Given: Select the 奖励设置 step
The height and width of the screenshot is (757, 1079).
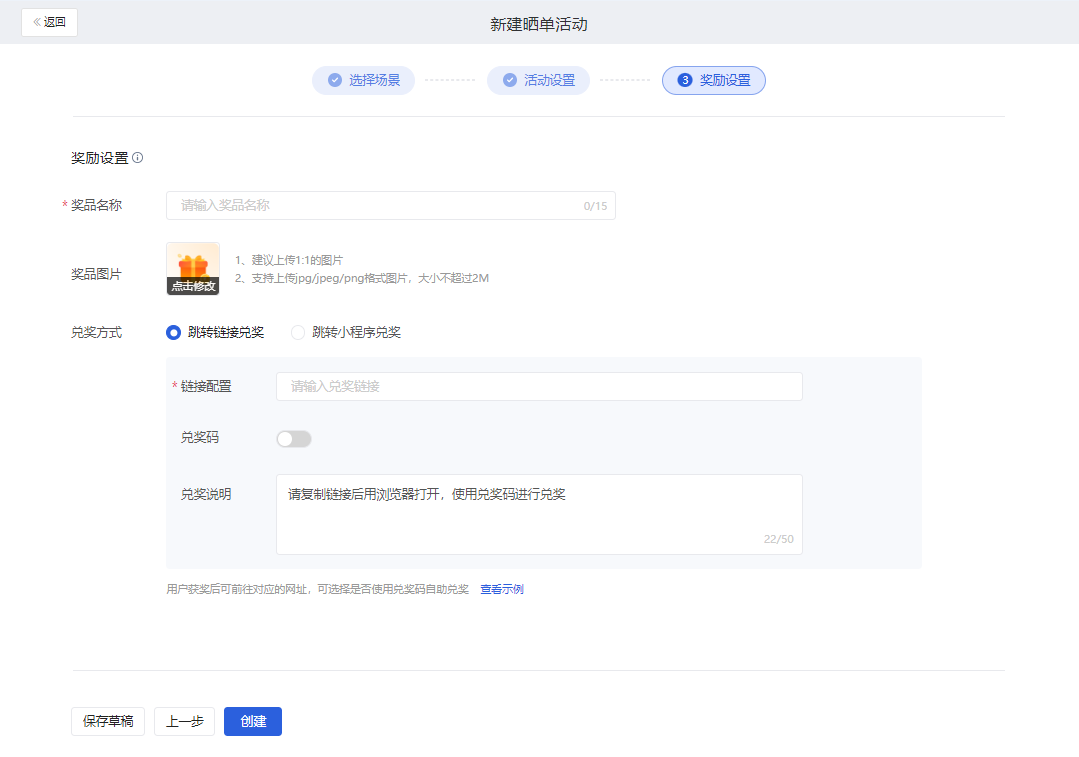Looking at the screenshot, I should coord(714,81).
